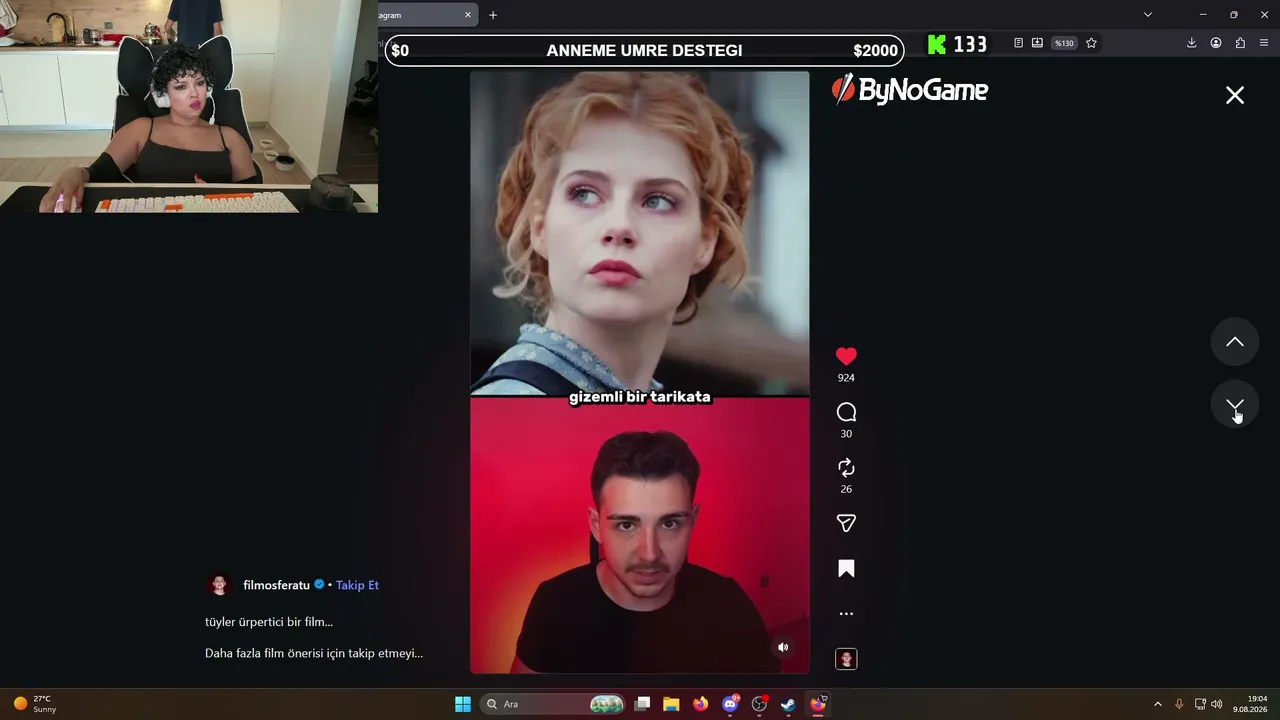This screenshot has width=1280, height=720.
Task: Share the reel with the paper plane icon
Action: point(846,523)
